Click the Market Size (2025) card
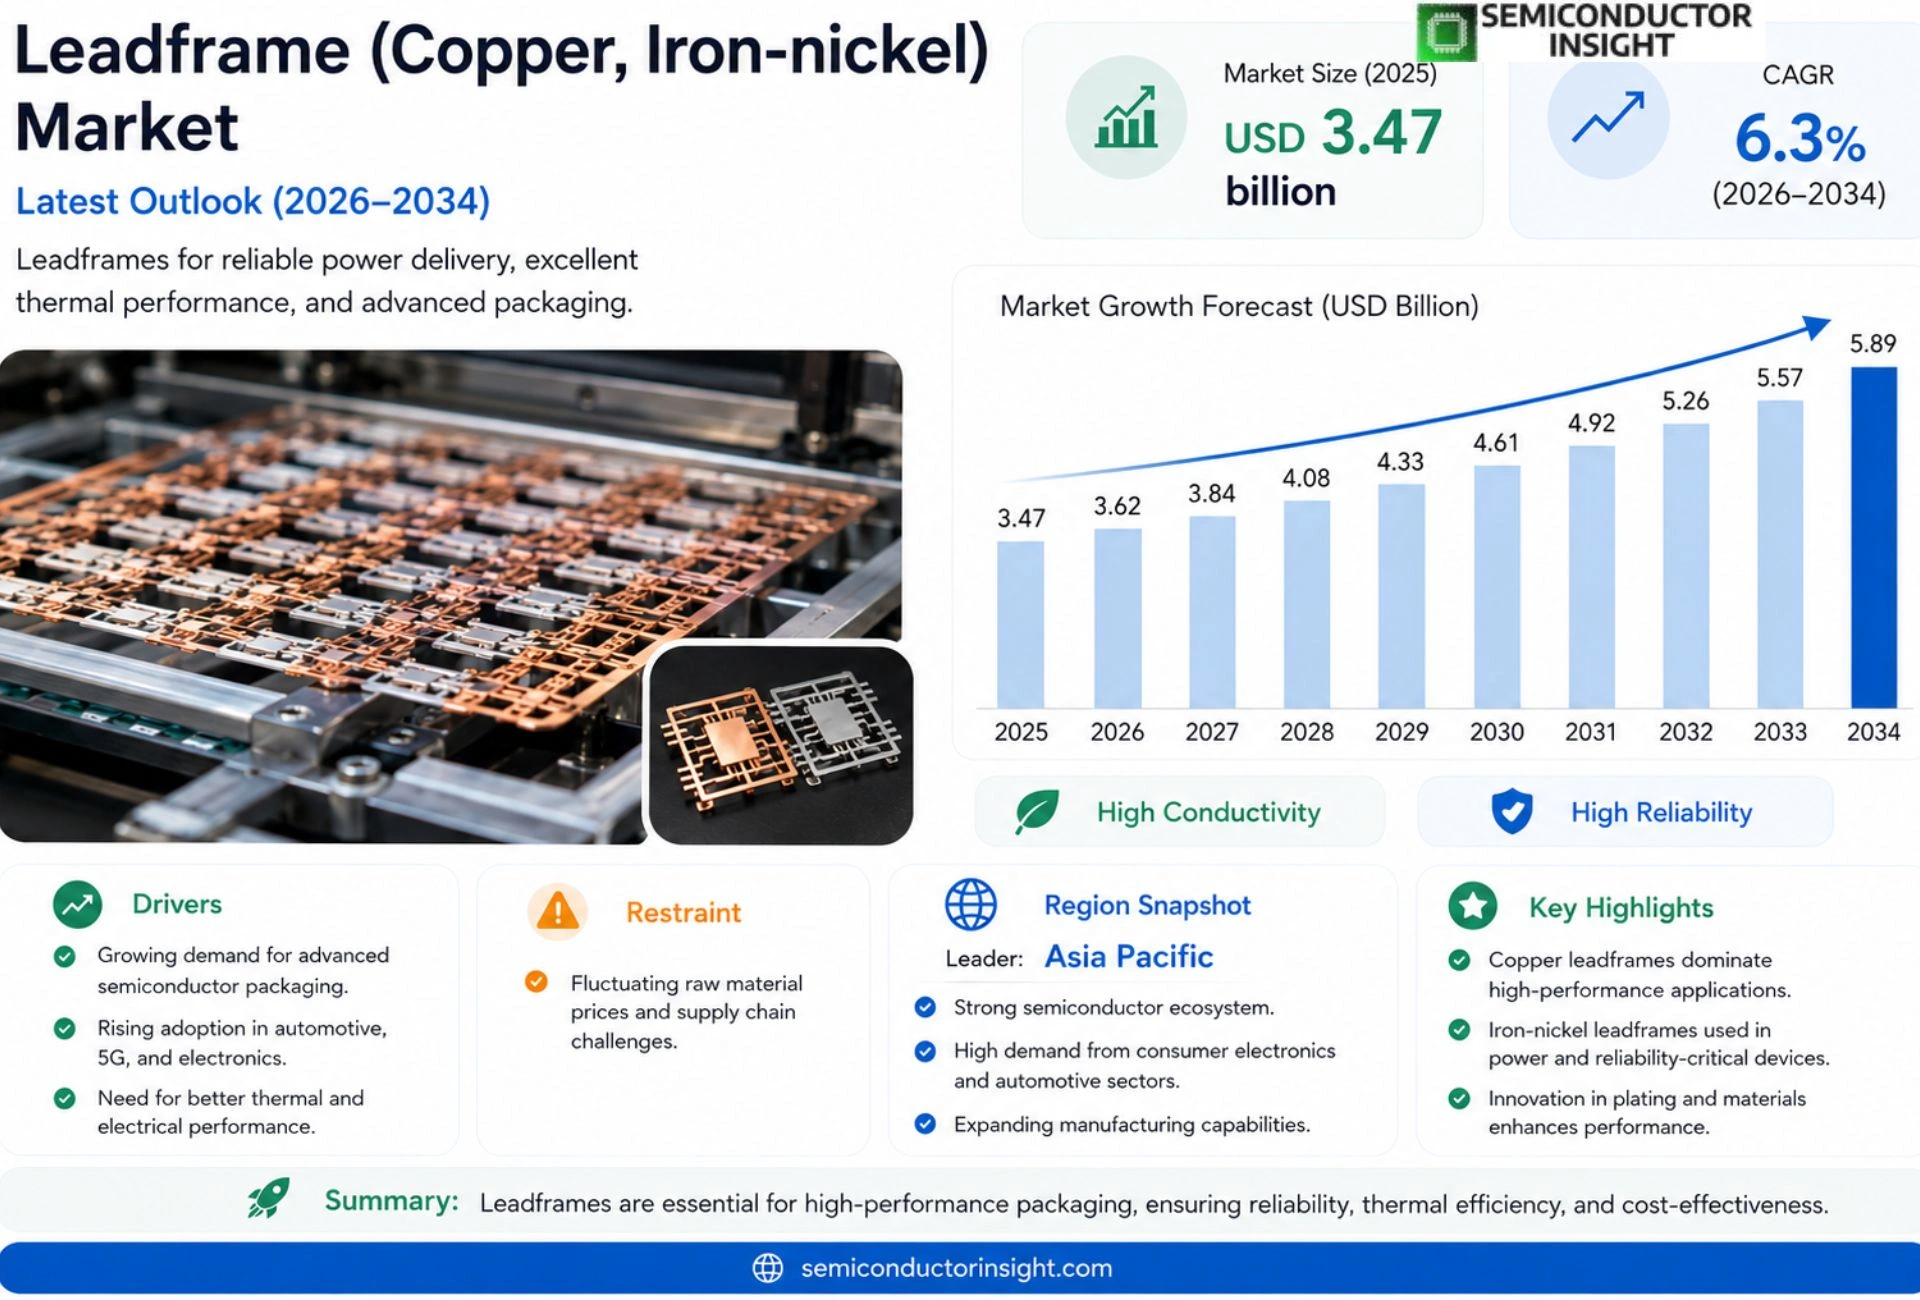This screenshot has height=1300, width=1920. [x=1252, y=132]
